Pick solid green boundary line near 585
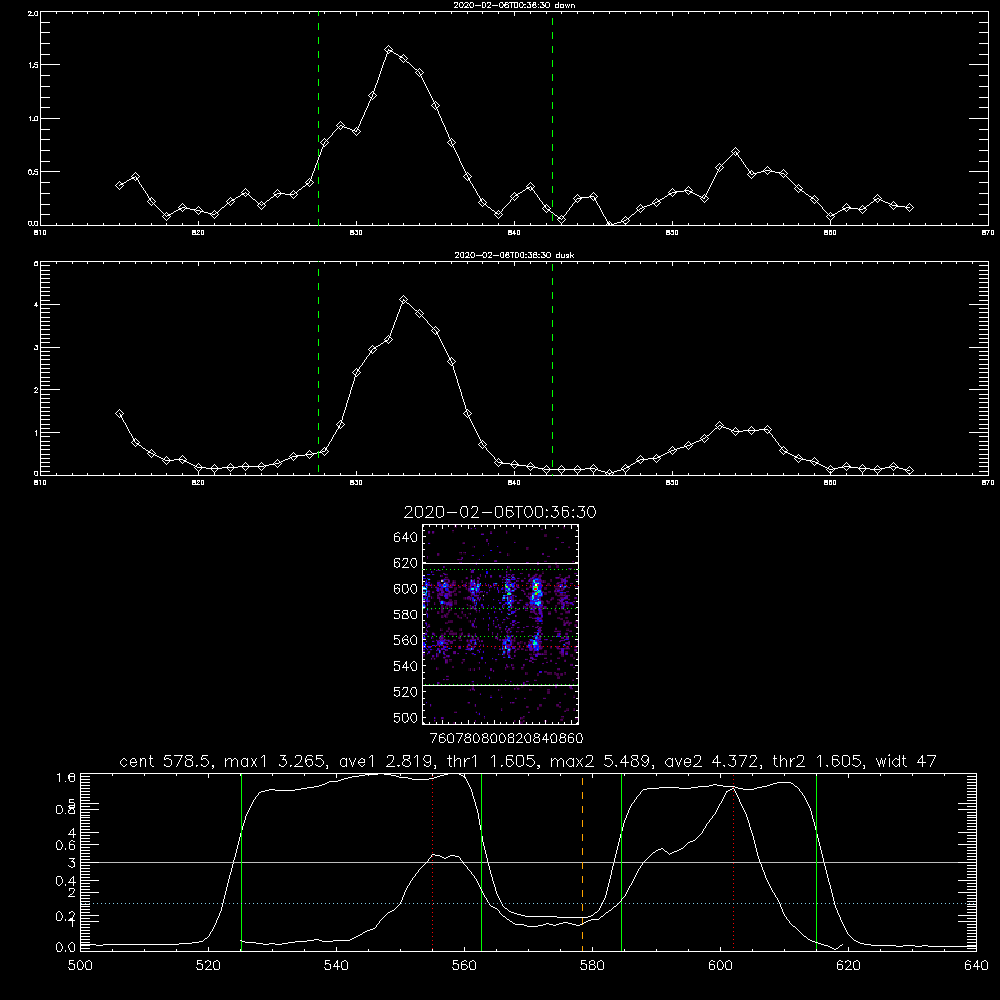Viewport: 1000px width, 1000px height. point(621,862)
